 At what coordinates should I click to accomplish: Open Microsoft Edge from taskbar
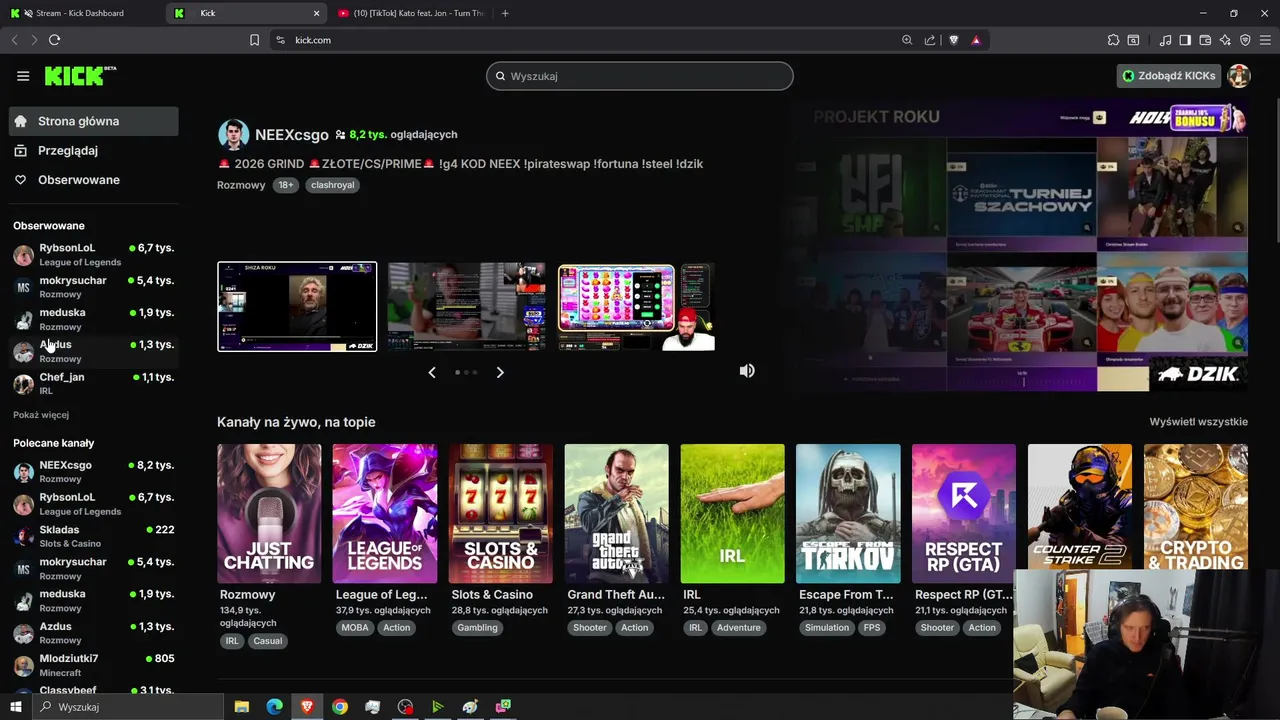pyautogui.click(x=274, y=707)
